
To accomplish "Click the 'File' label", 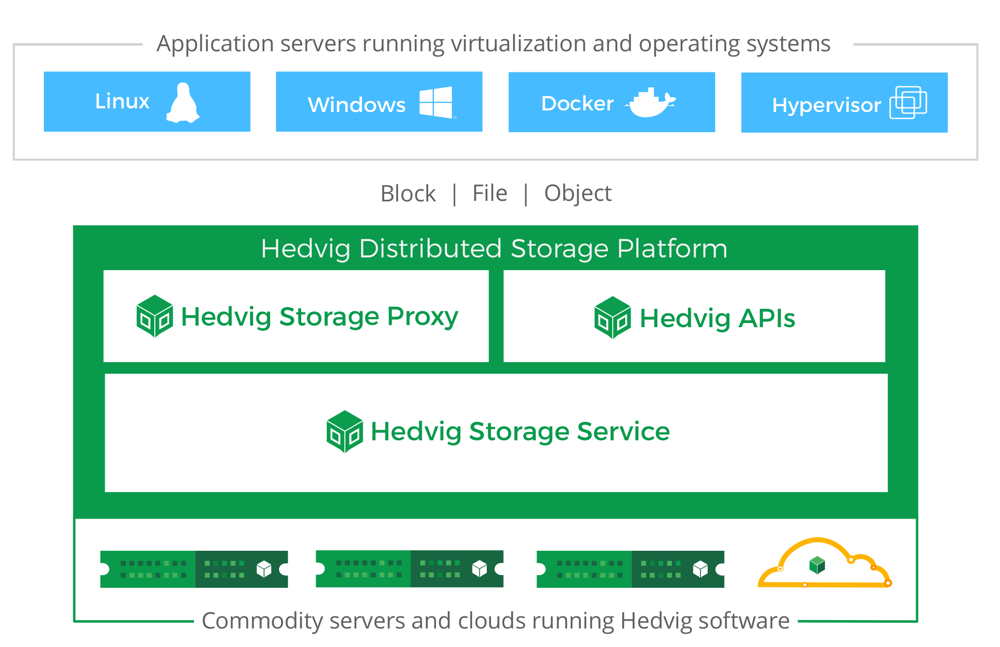I will [490, 193].
